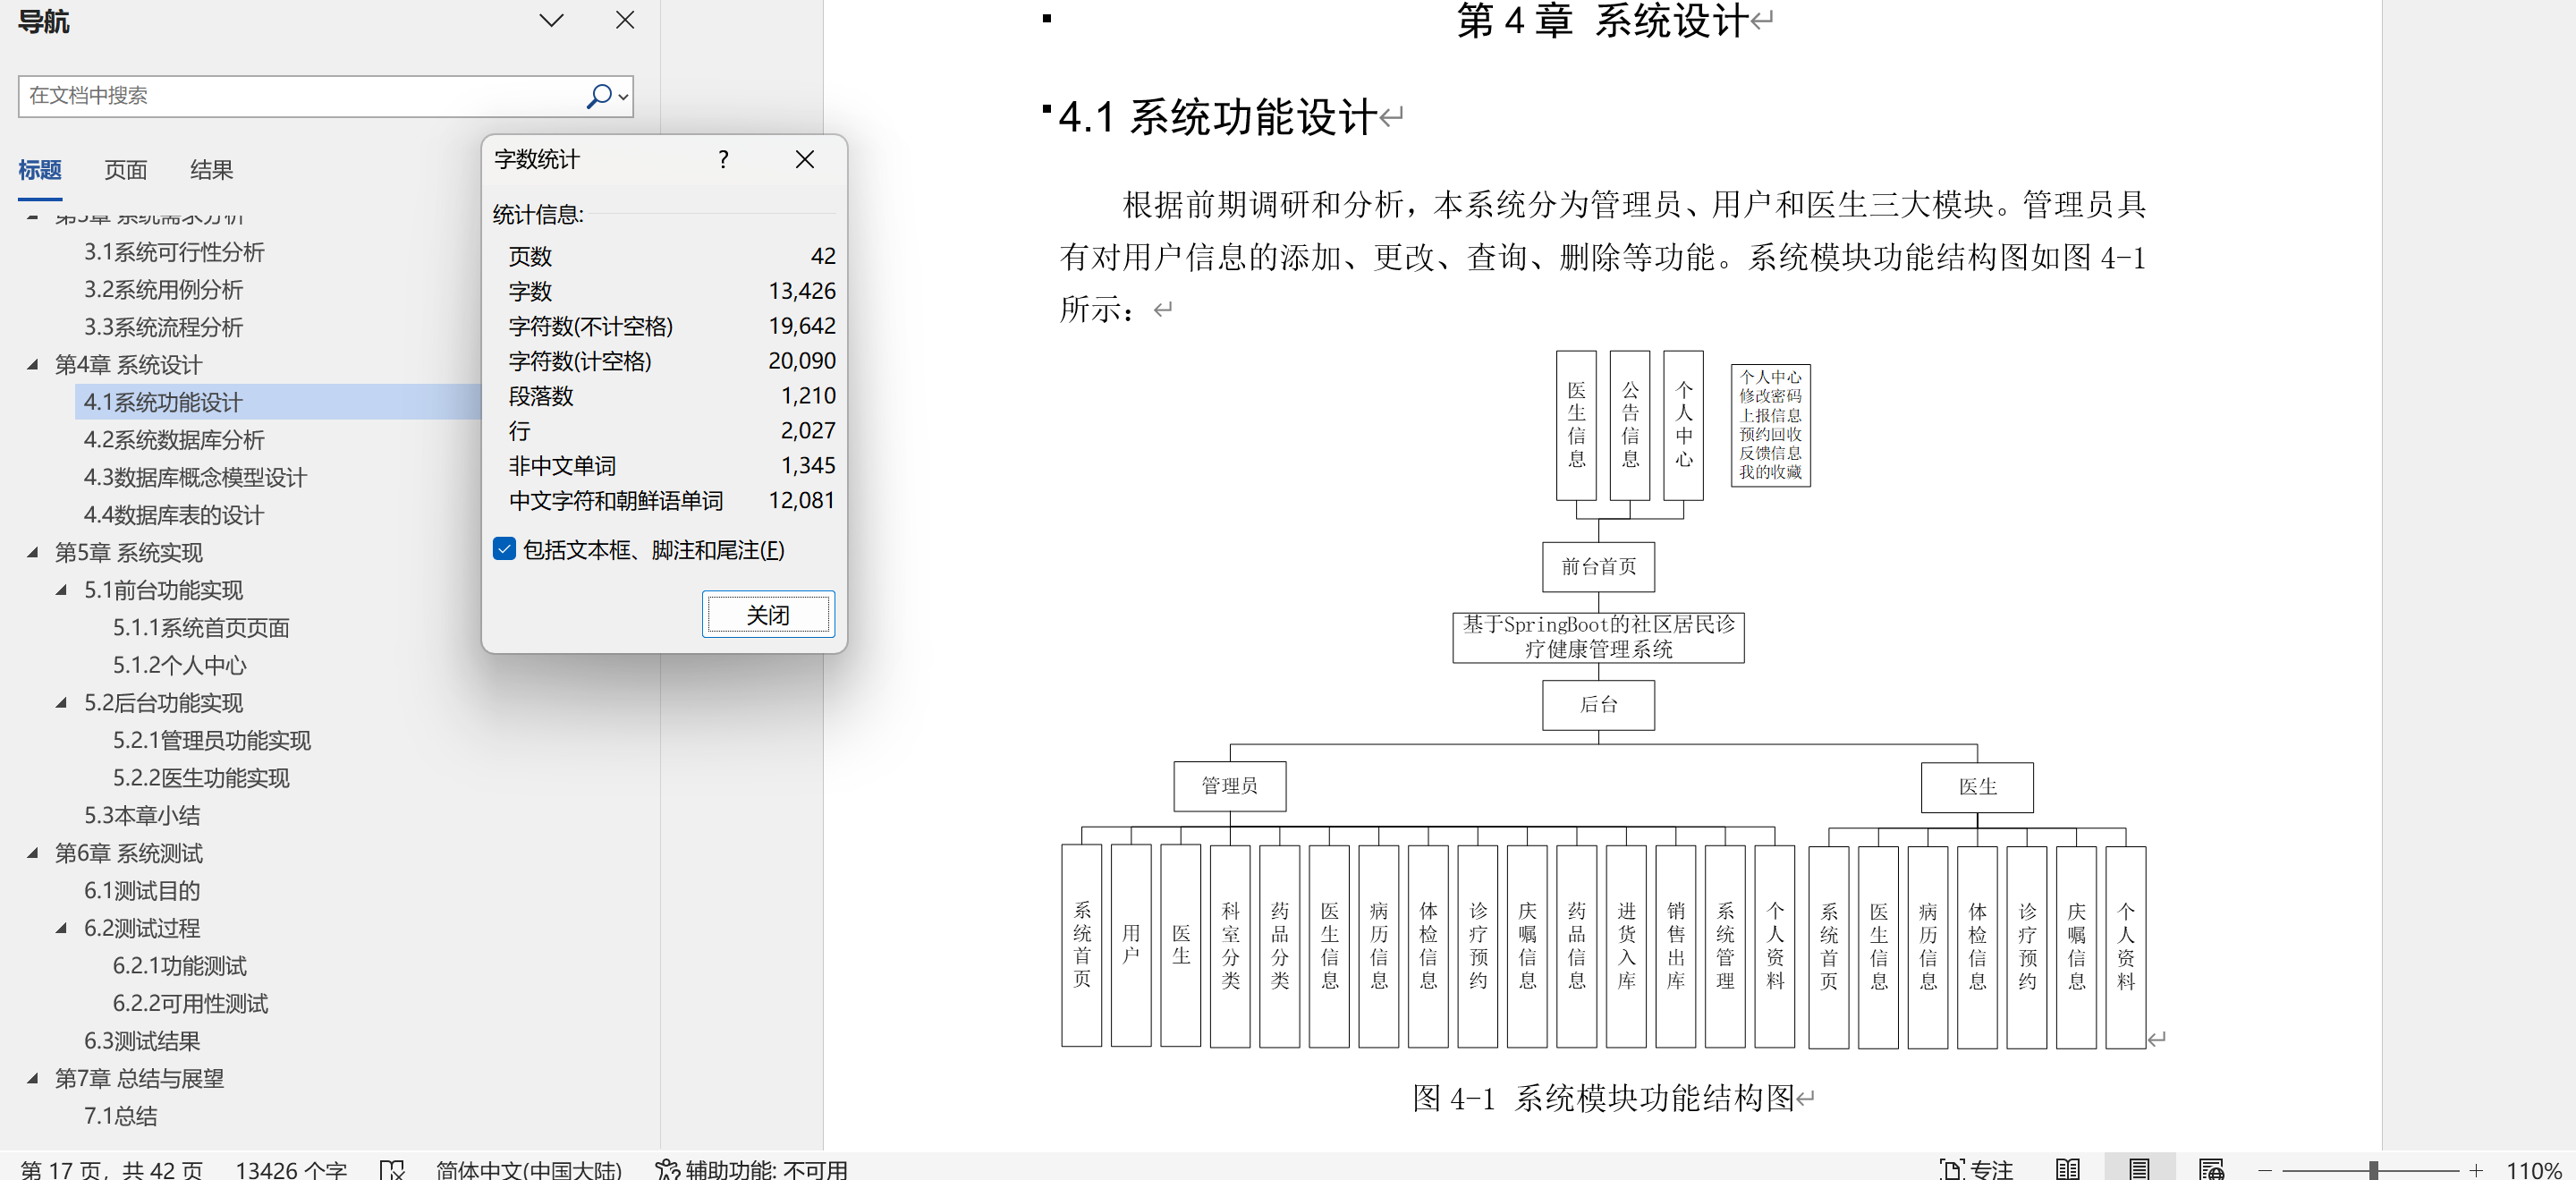
Task: Go to heading 4.2系统数据库分析
Action: pos(174,440)
